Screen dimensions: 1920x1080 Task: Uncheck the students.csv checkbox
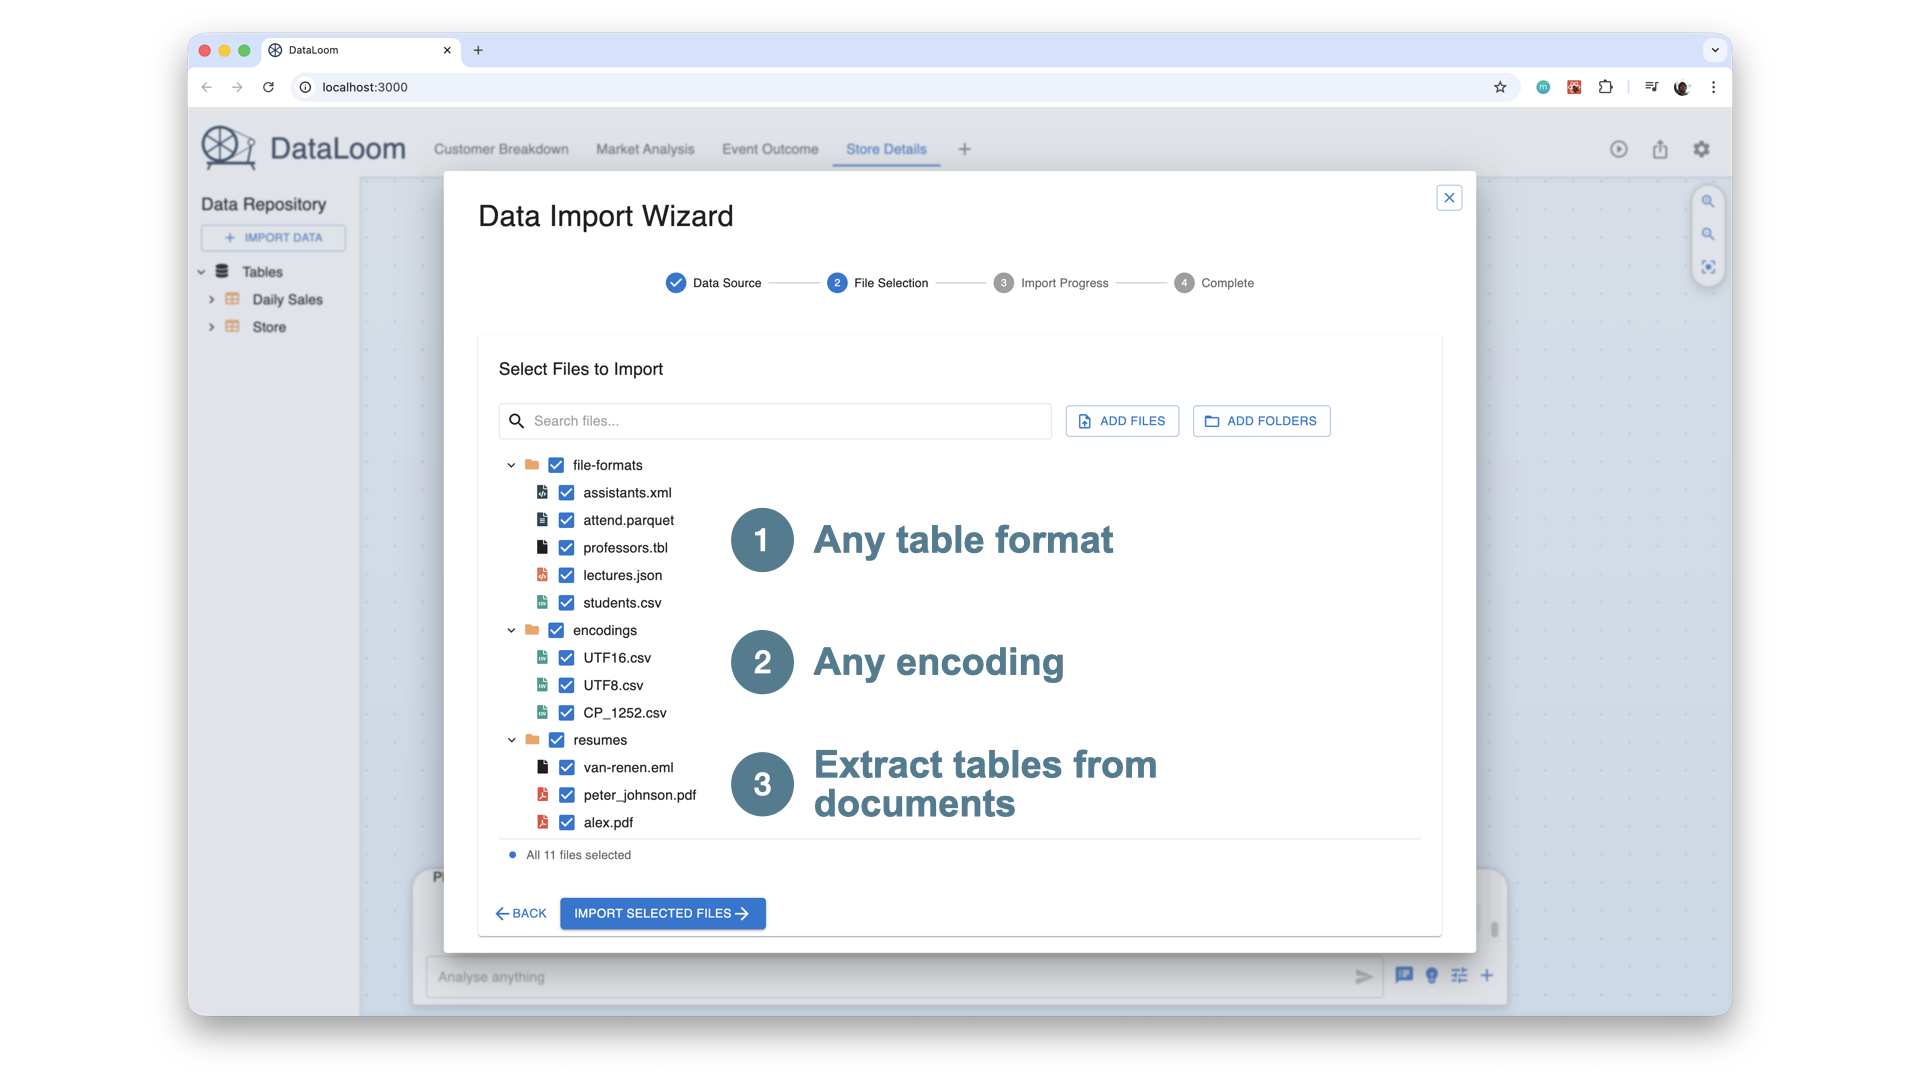point(566,602)
